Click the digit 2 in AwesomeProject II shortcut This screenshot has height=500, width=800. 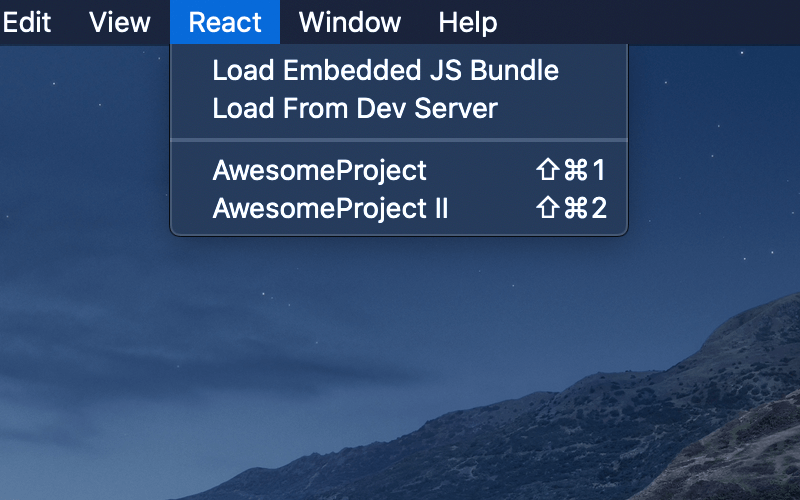(598, 209)
